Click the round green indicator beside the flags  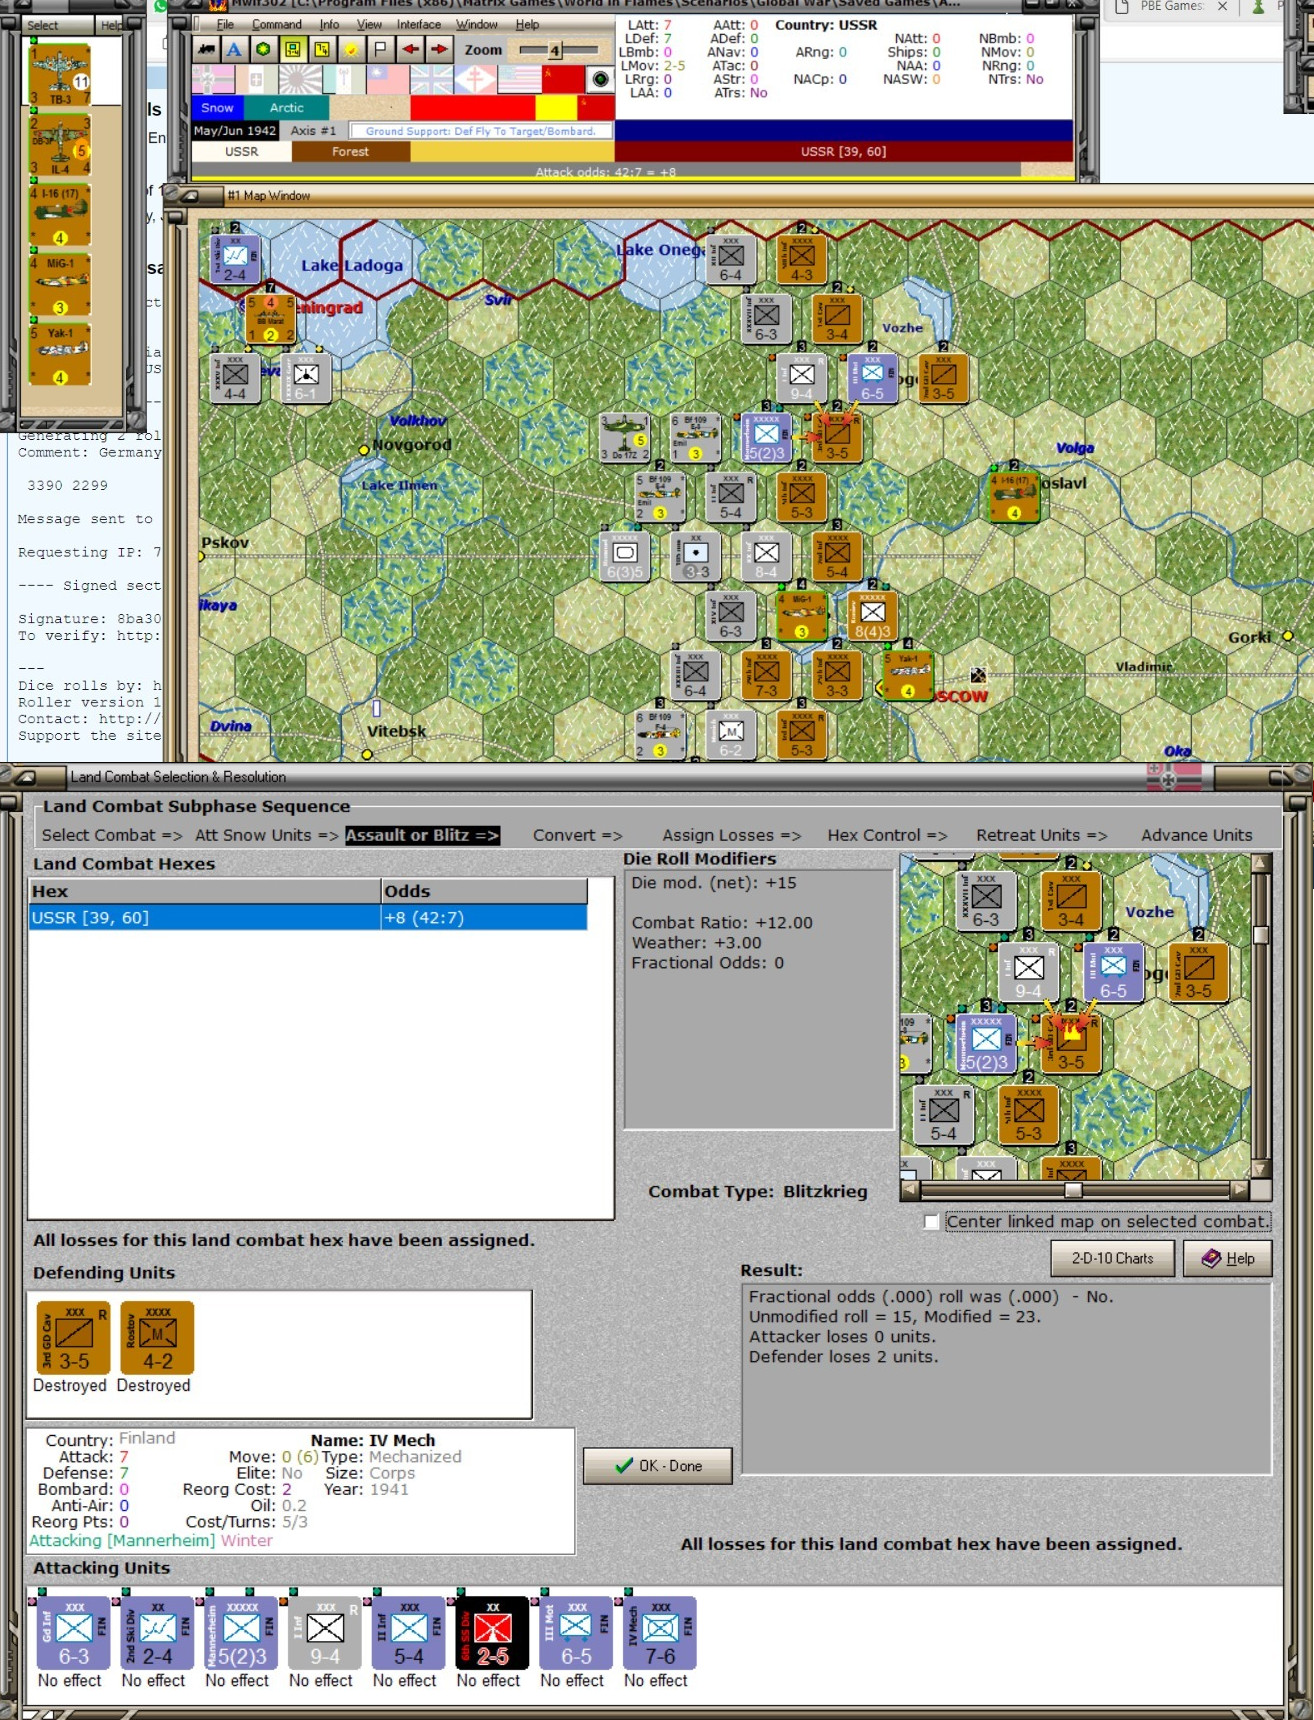600,79
